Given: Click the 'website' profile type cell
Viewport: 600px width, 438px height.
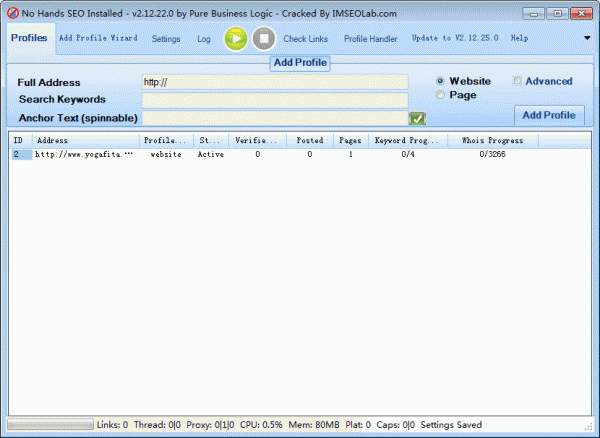Looking at the screenshot, I should 166,155.
